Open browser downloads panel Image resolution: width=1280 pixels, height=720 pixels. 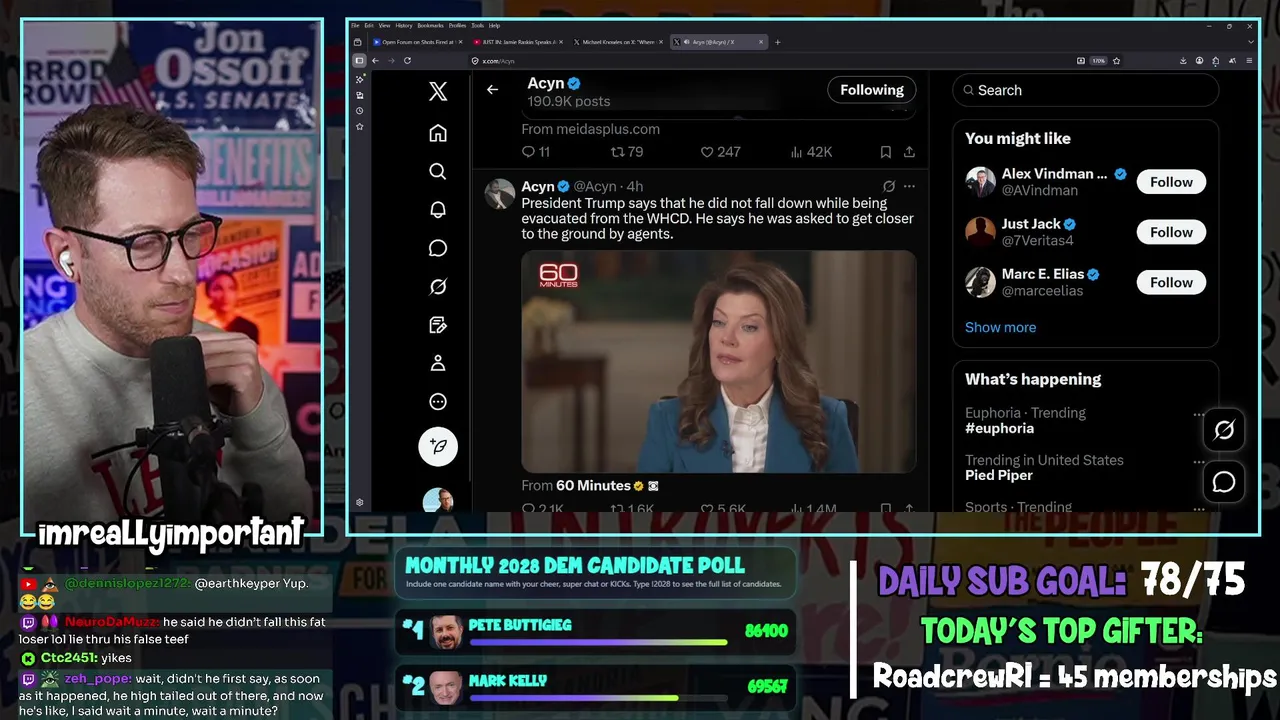click(x=1183, y=61)
